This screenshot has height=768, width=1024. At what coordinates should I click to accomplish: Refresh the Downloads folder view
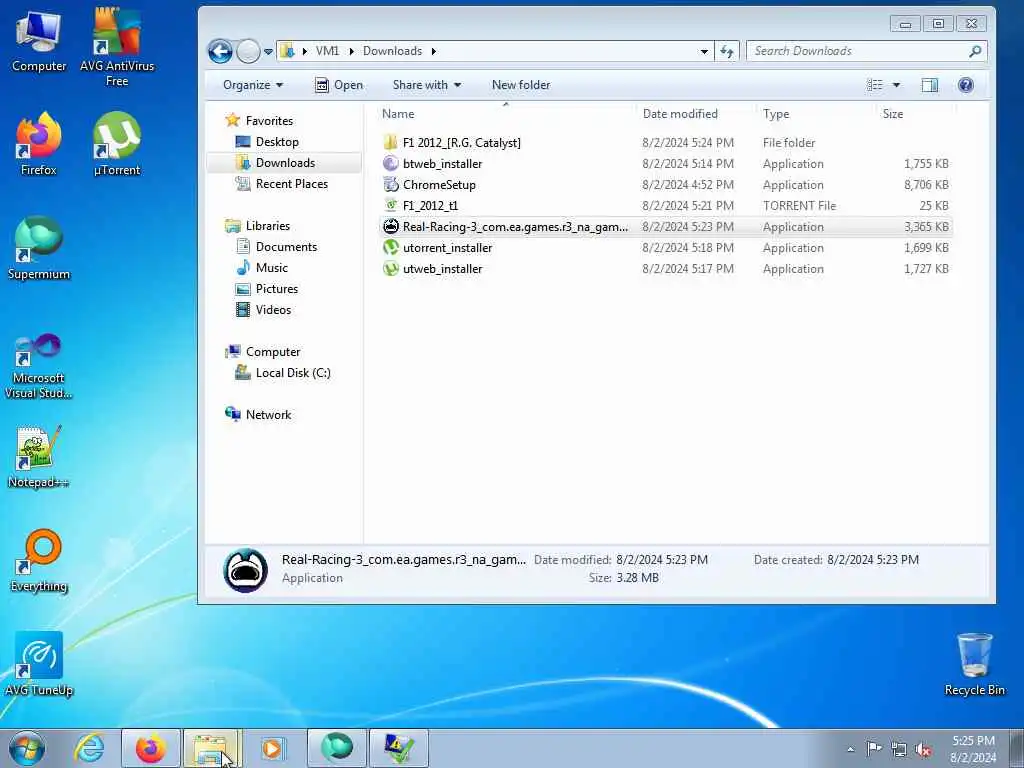727,51
